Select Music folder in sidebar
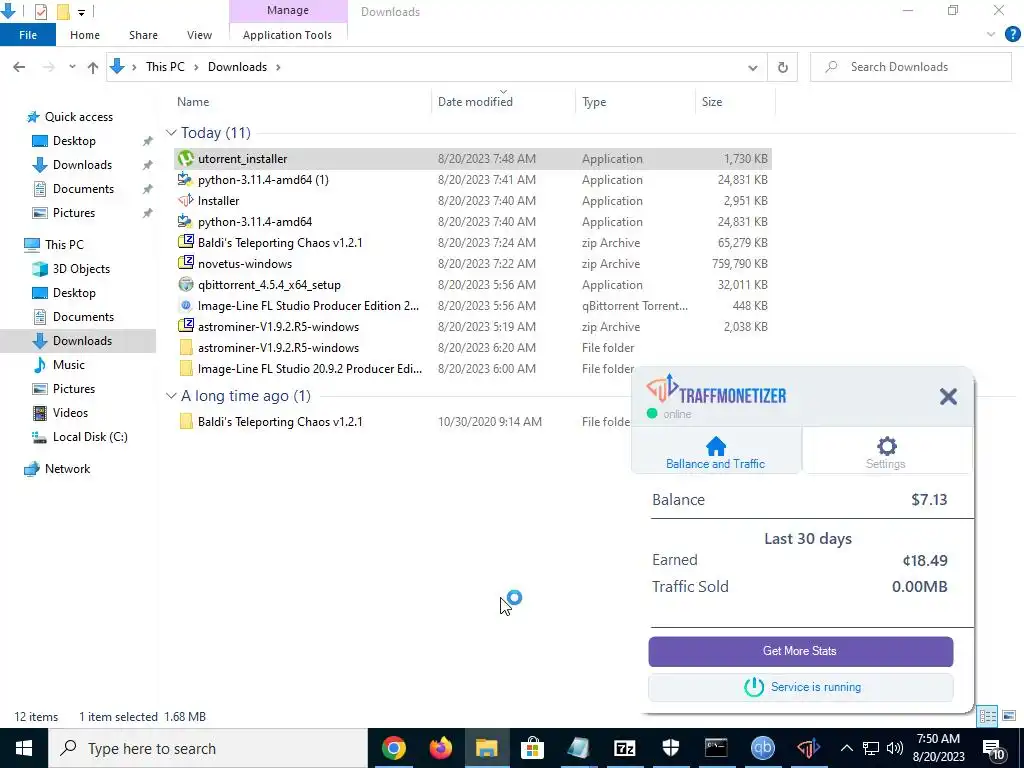The width and height of the screenshot is (1024, 768). click(x=69, y=365)
